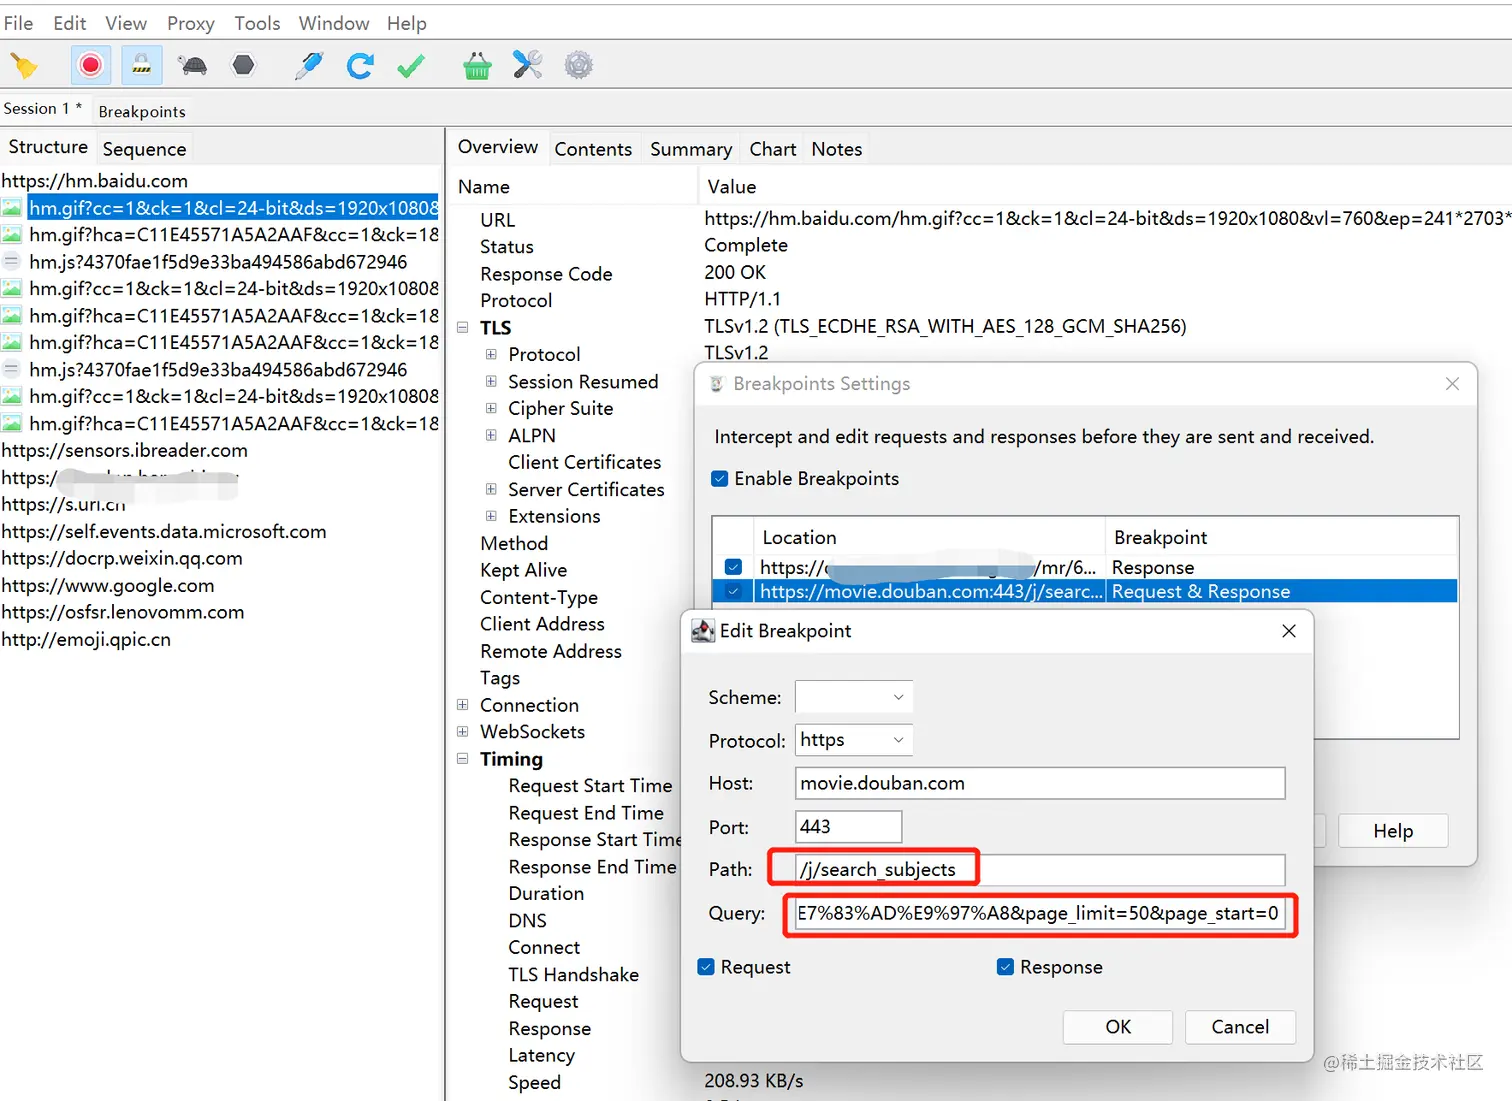Click Help in Breakpoints Settings
Image resolution: width=1512 pixels, height=1101 pixels.
[1393, 831]
